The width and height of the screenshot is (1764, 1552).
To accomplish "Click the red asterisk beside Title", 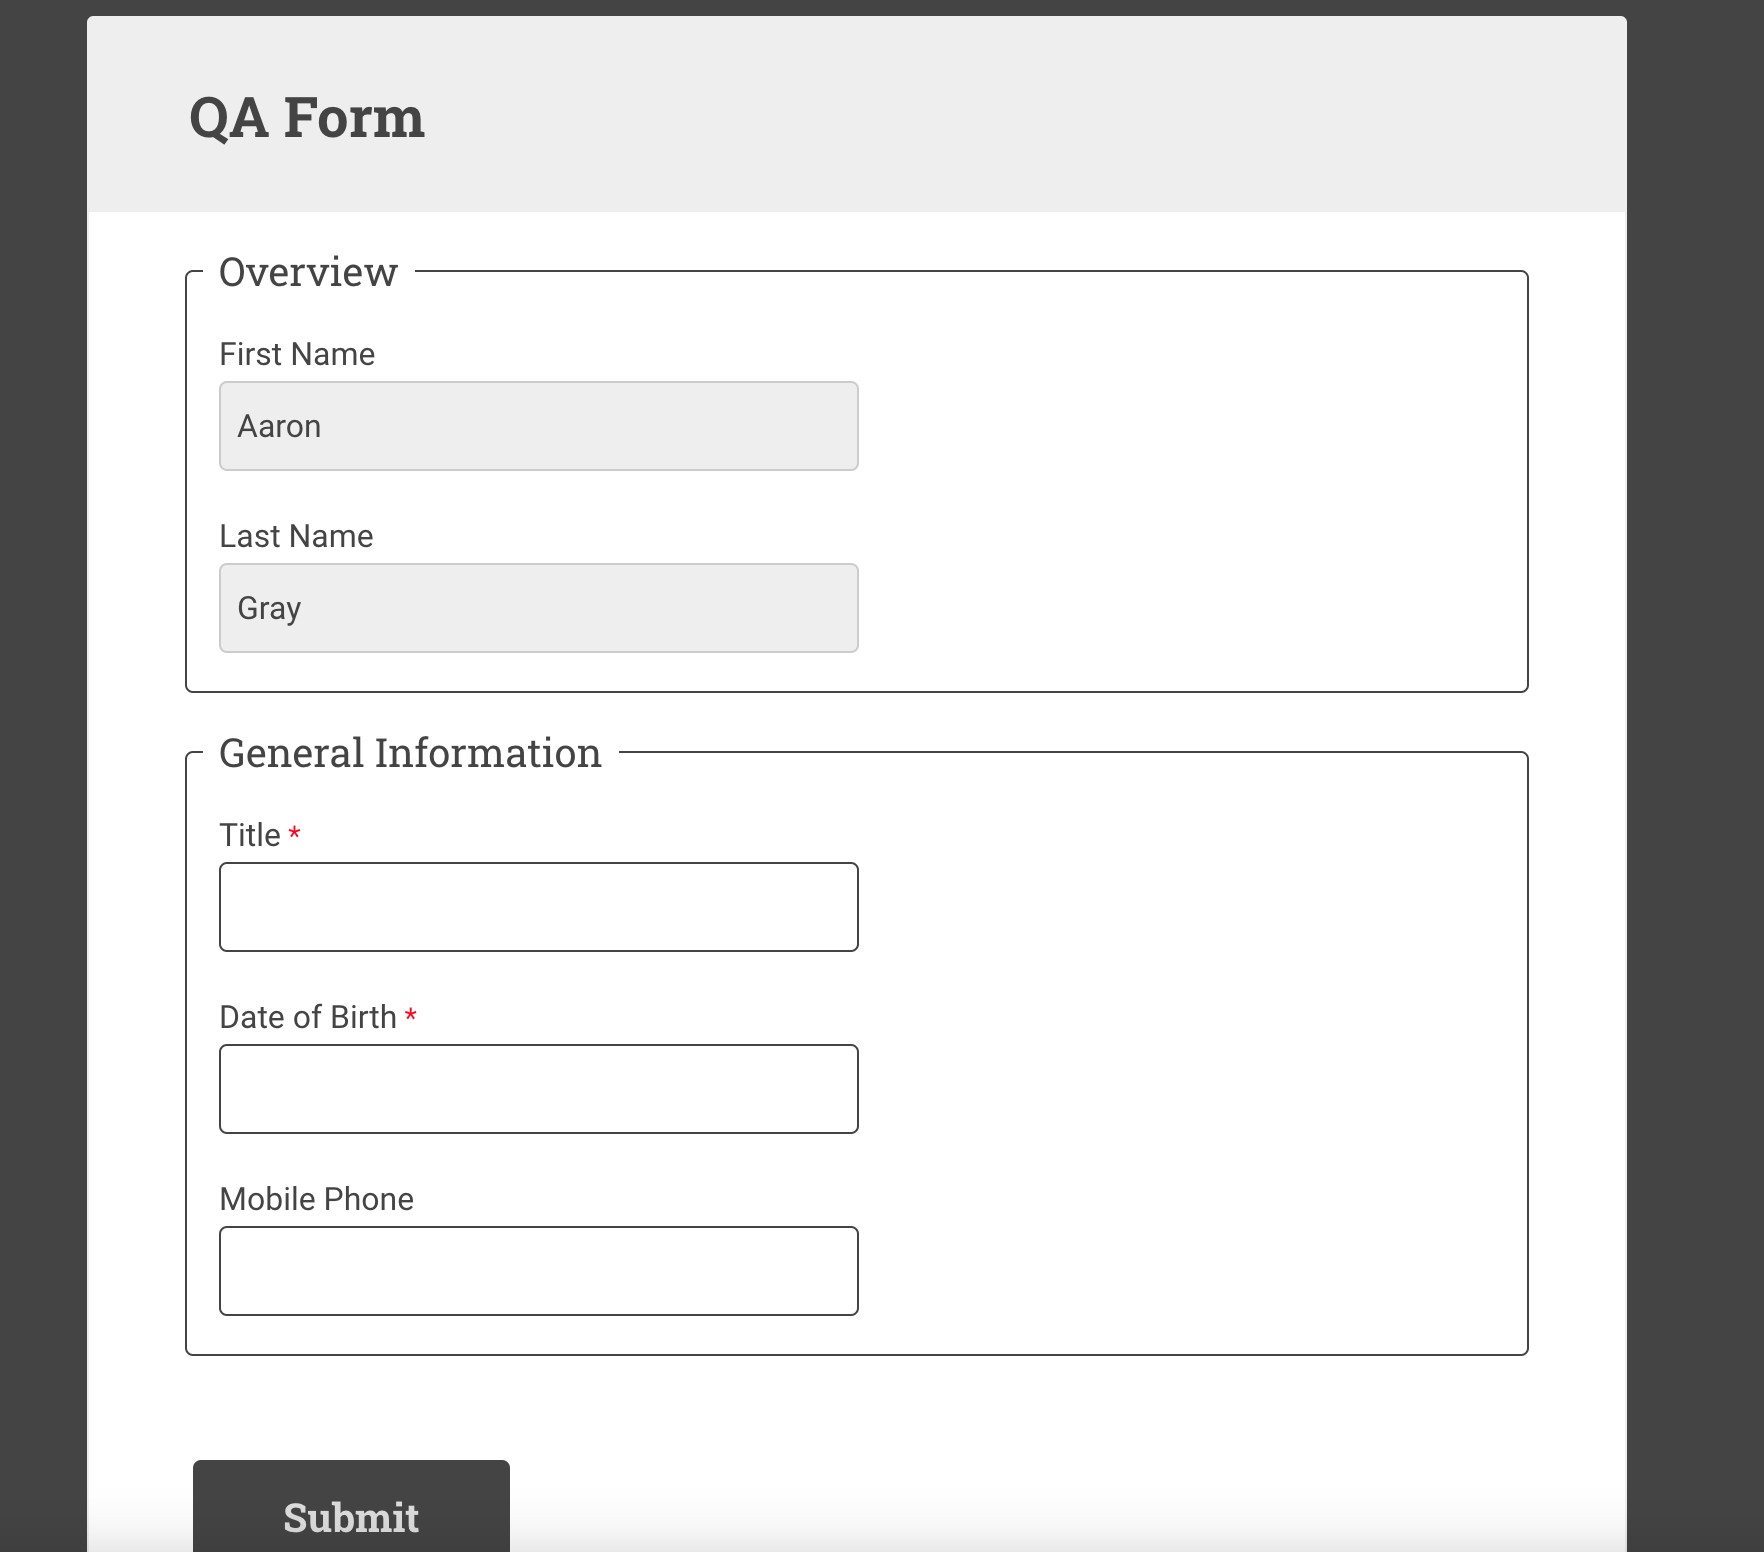I will point(295,834).
